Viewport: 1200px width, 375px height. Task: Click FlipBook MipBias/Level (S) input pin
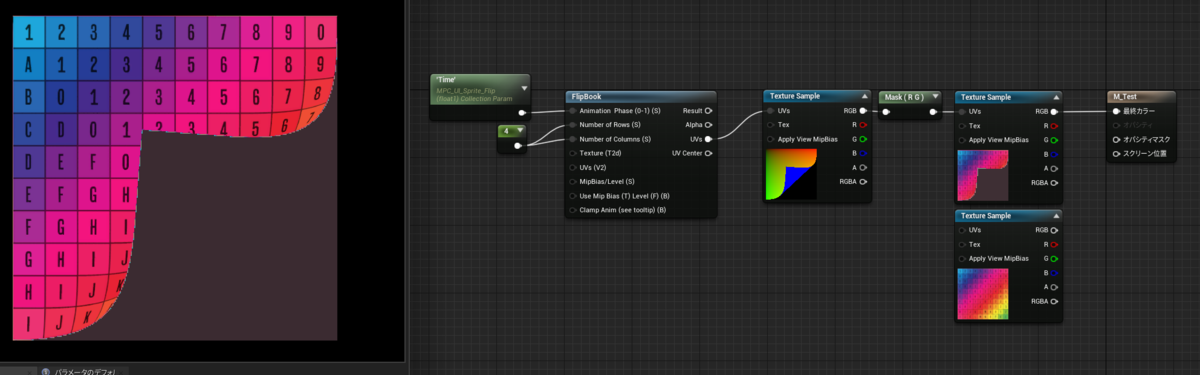572,181
